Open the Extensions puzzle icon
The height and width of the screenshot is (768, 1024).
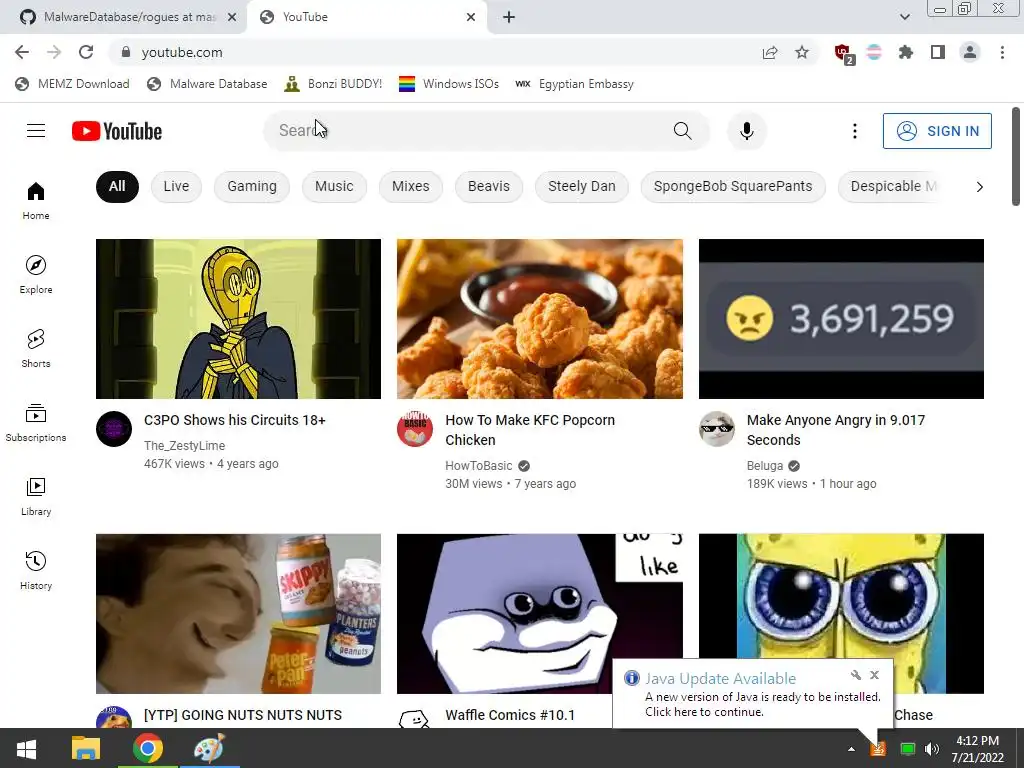coord(906,52)
